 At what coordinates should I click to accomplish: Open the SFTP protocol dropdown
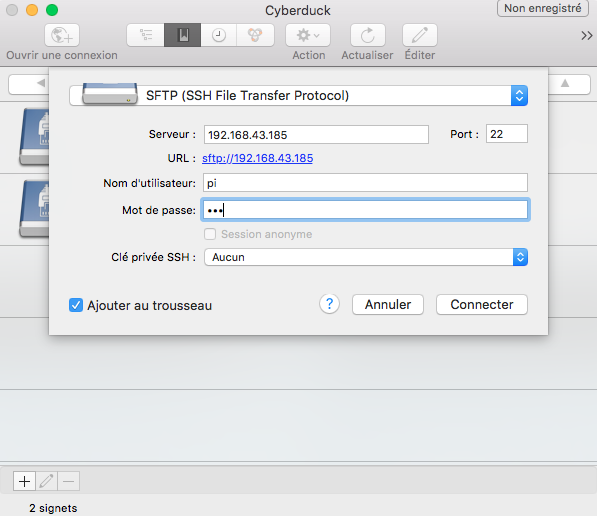pyautogui.click(x=298, y=95)
